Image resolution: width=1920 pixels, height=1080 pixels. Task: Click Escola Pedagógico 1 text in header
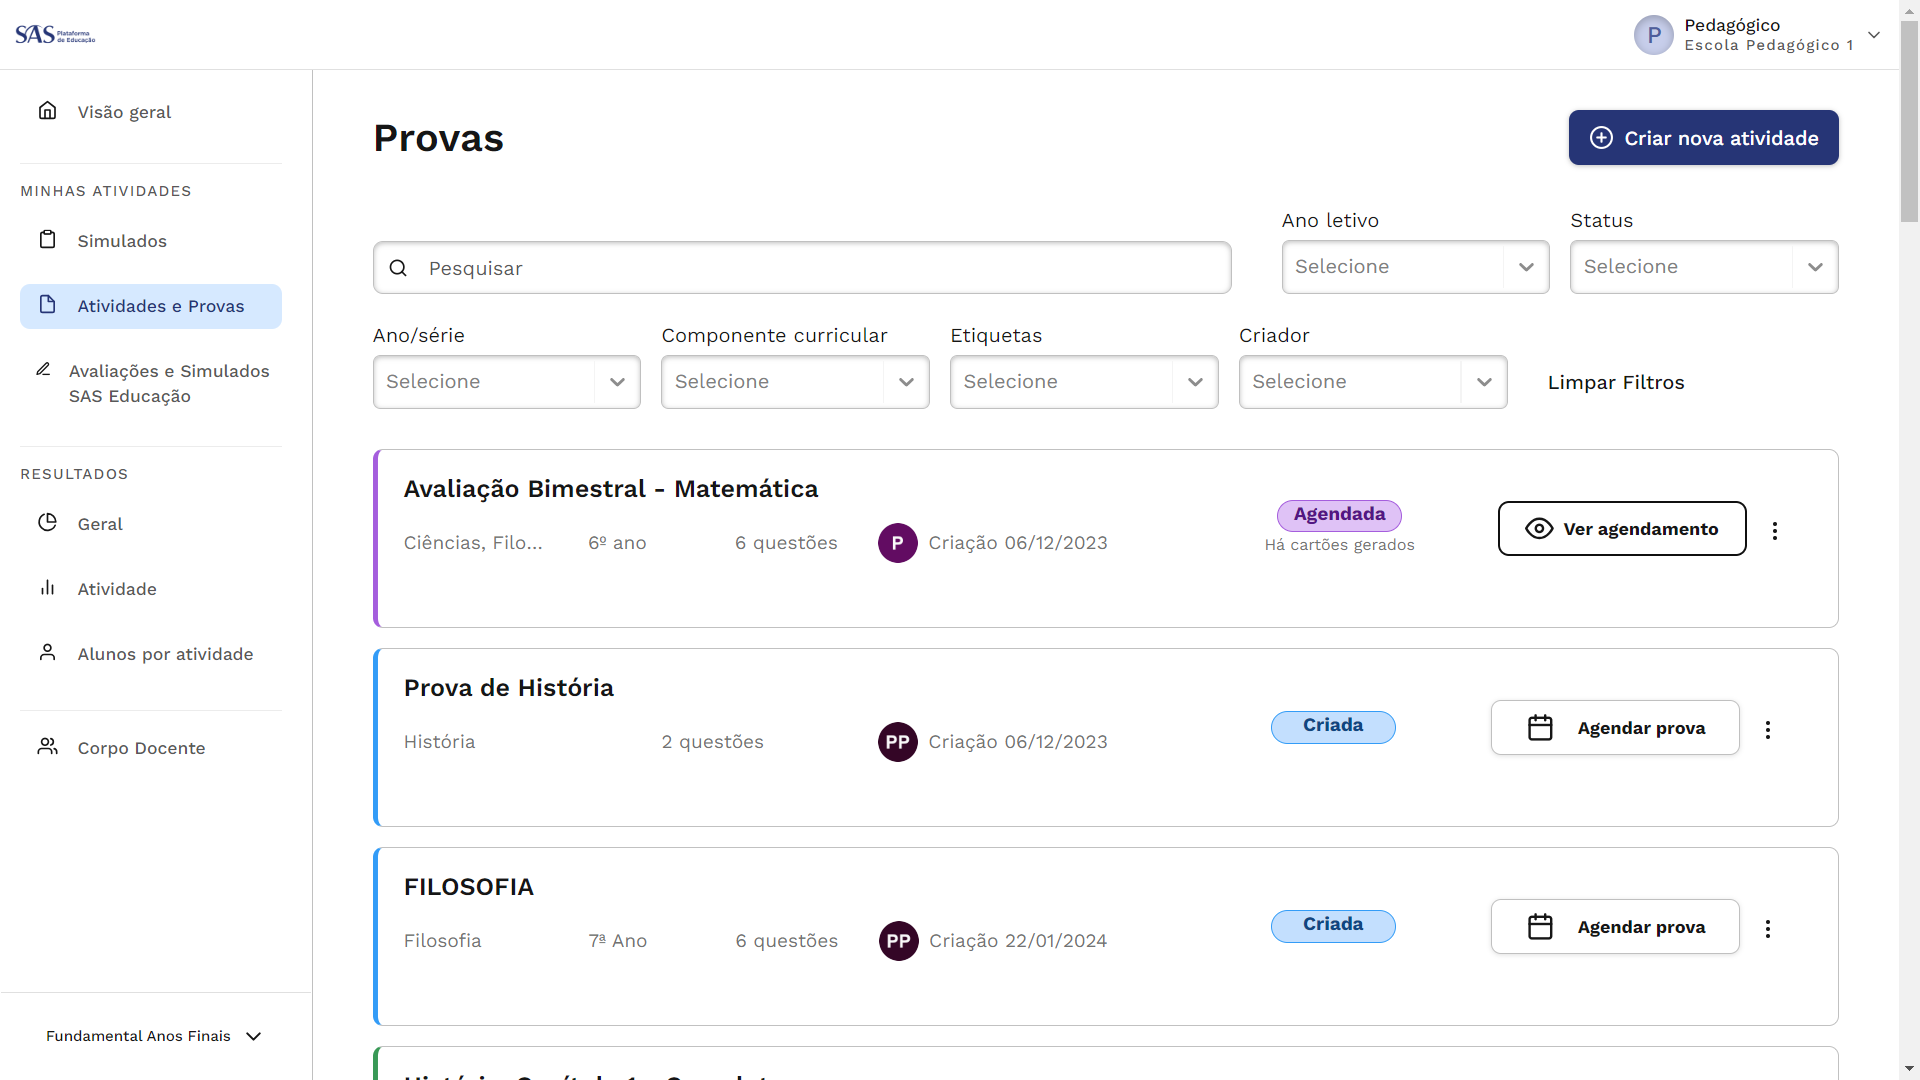tap(1769, 46)
